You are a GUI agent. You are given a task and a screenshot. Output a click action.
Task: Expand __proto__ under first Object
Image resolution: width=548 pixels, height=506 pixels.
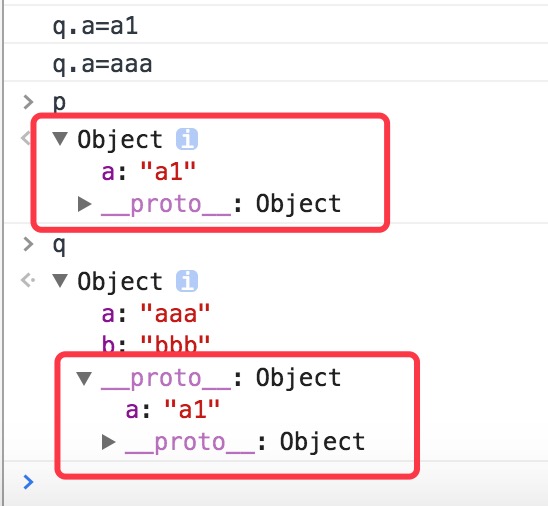pyautogui.click(x=85, y=204)
